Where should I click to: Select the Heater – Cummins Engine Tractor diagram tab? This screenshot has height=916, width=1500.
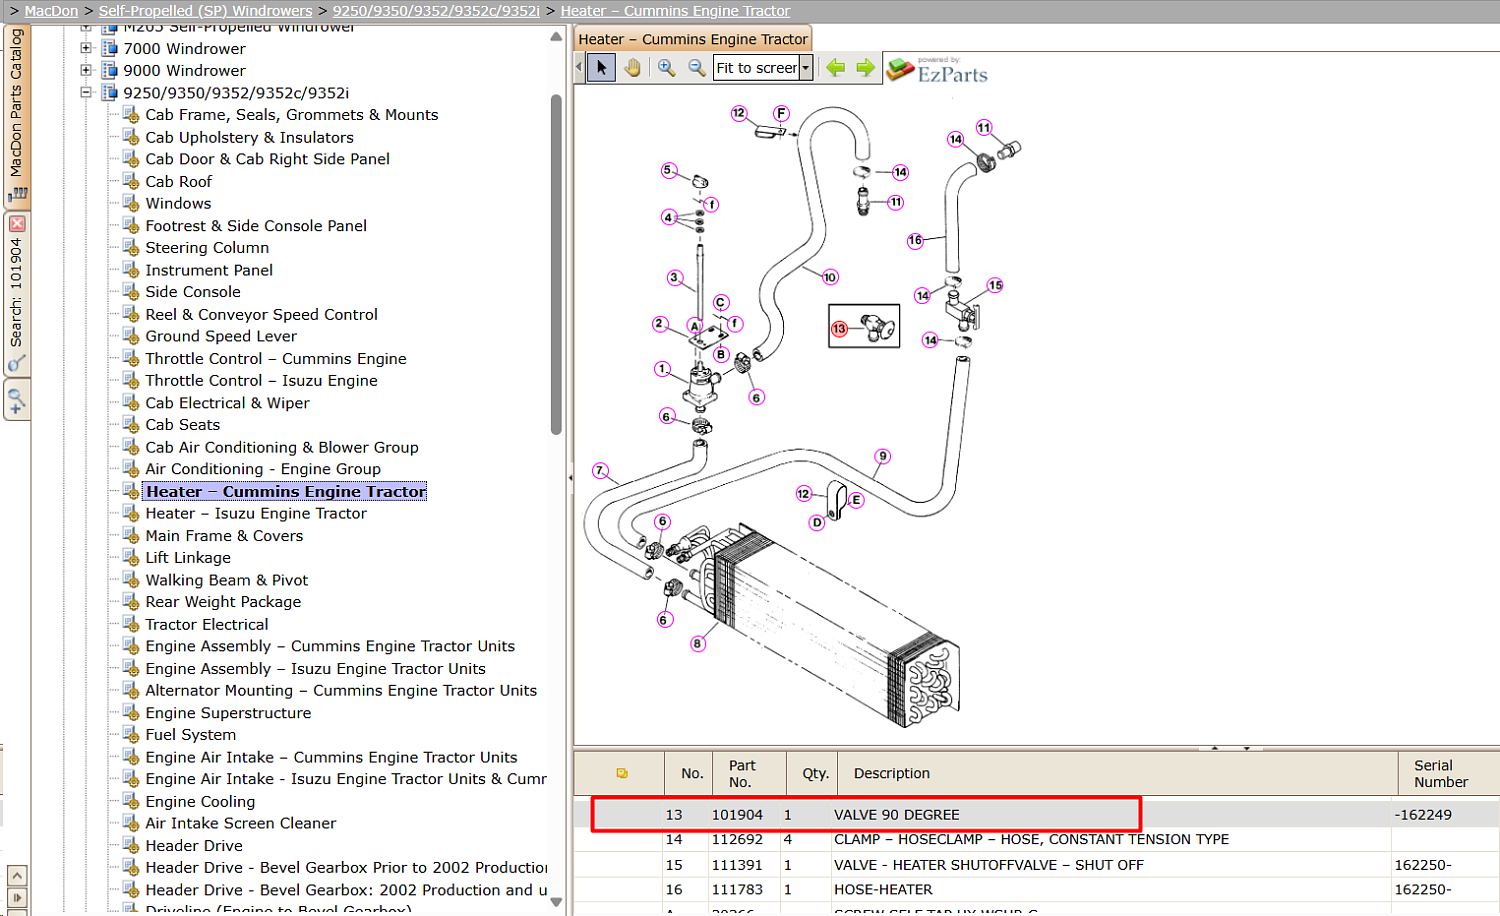click(693, 39)
